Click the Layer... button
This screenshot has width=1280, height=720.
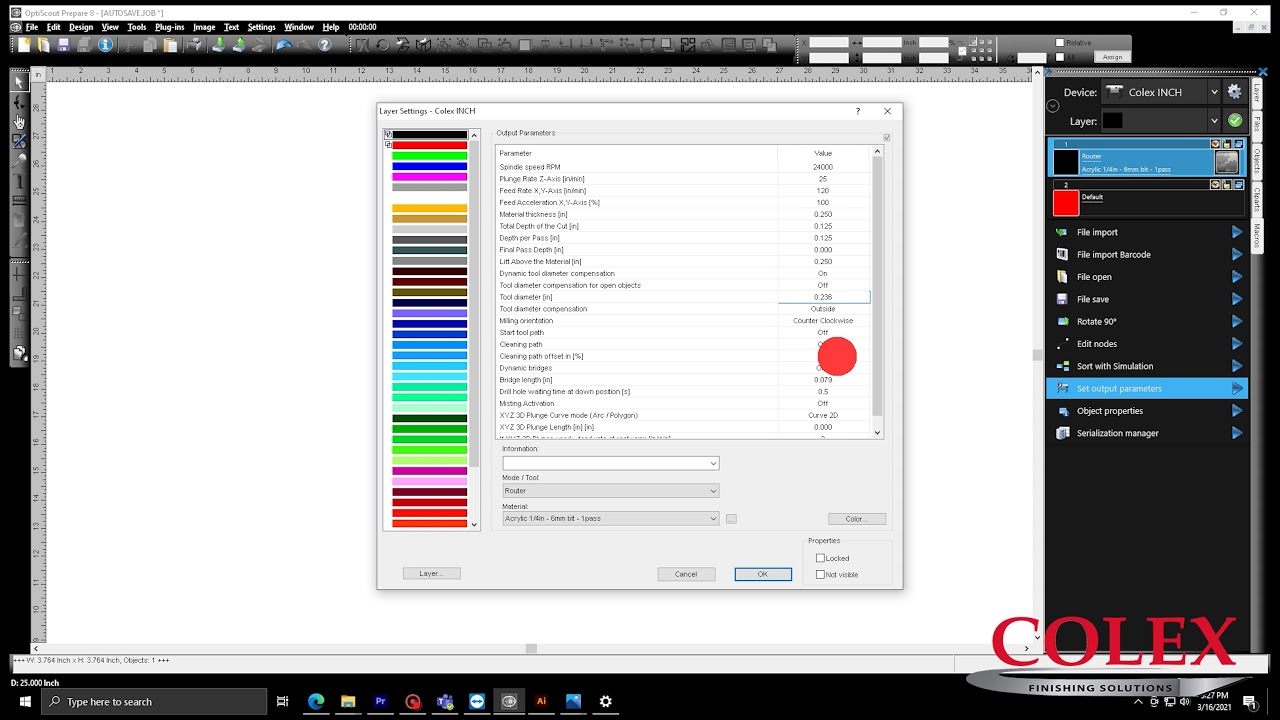pos(431,573)
